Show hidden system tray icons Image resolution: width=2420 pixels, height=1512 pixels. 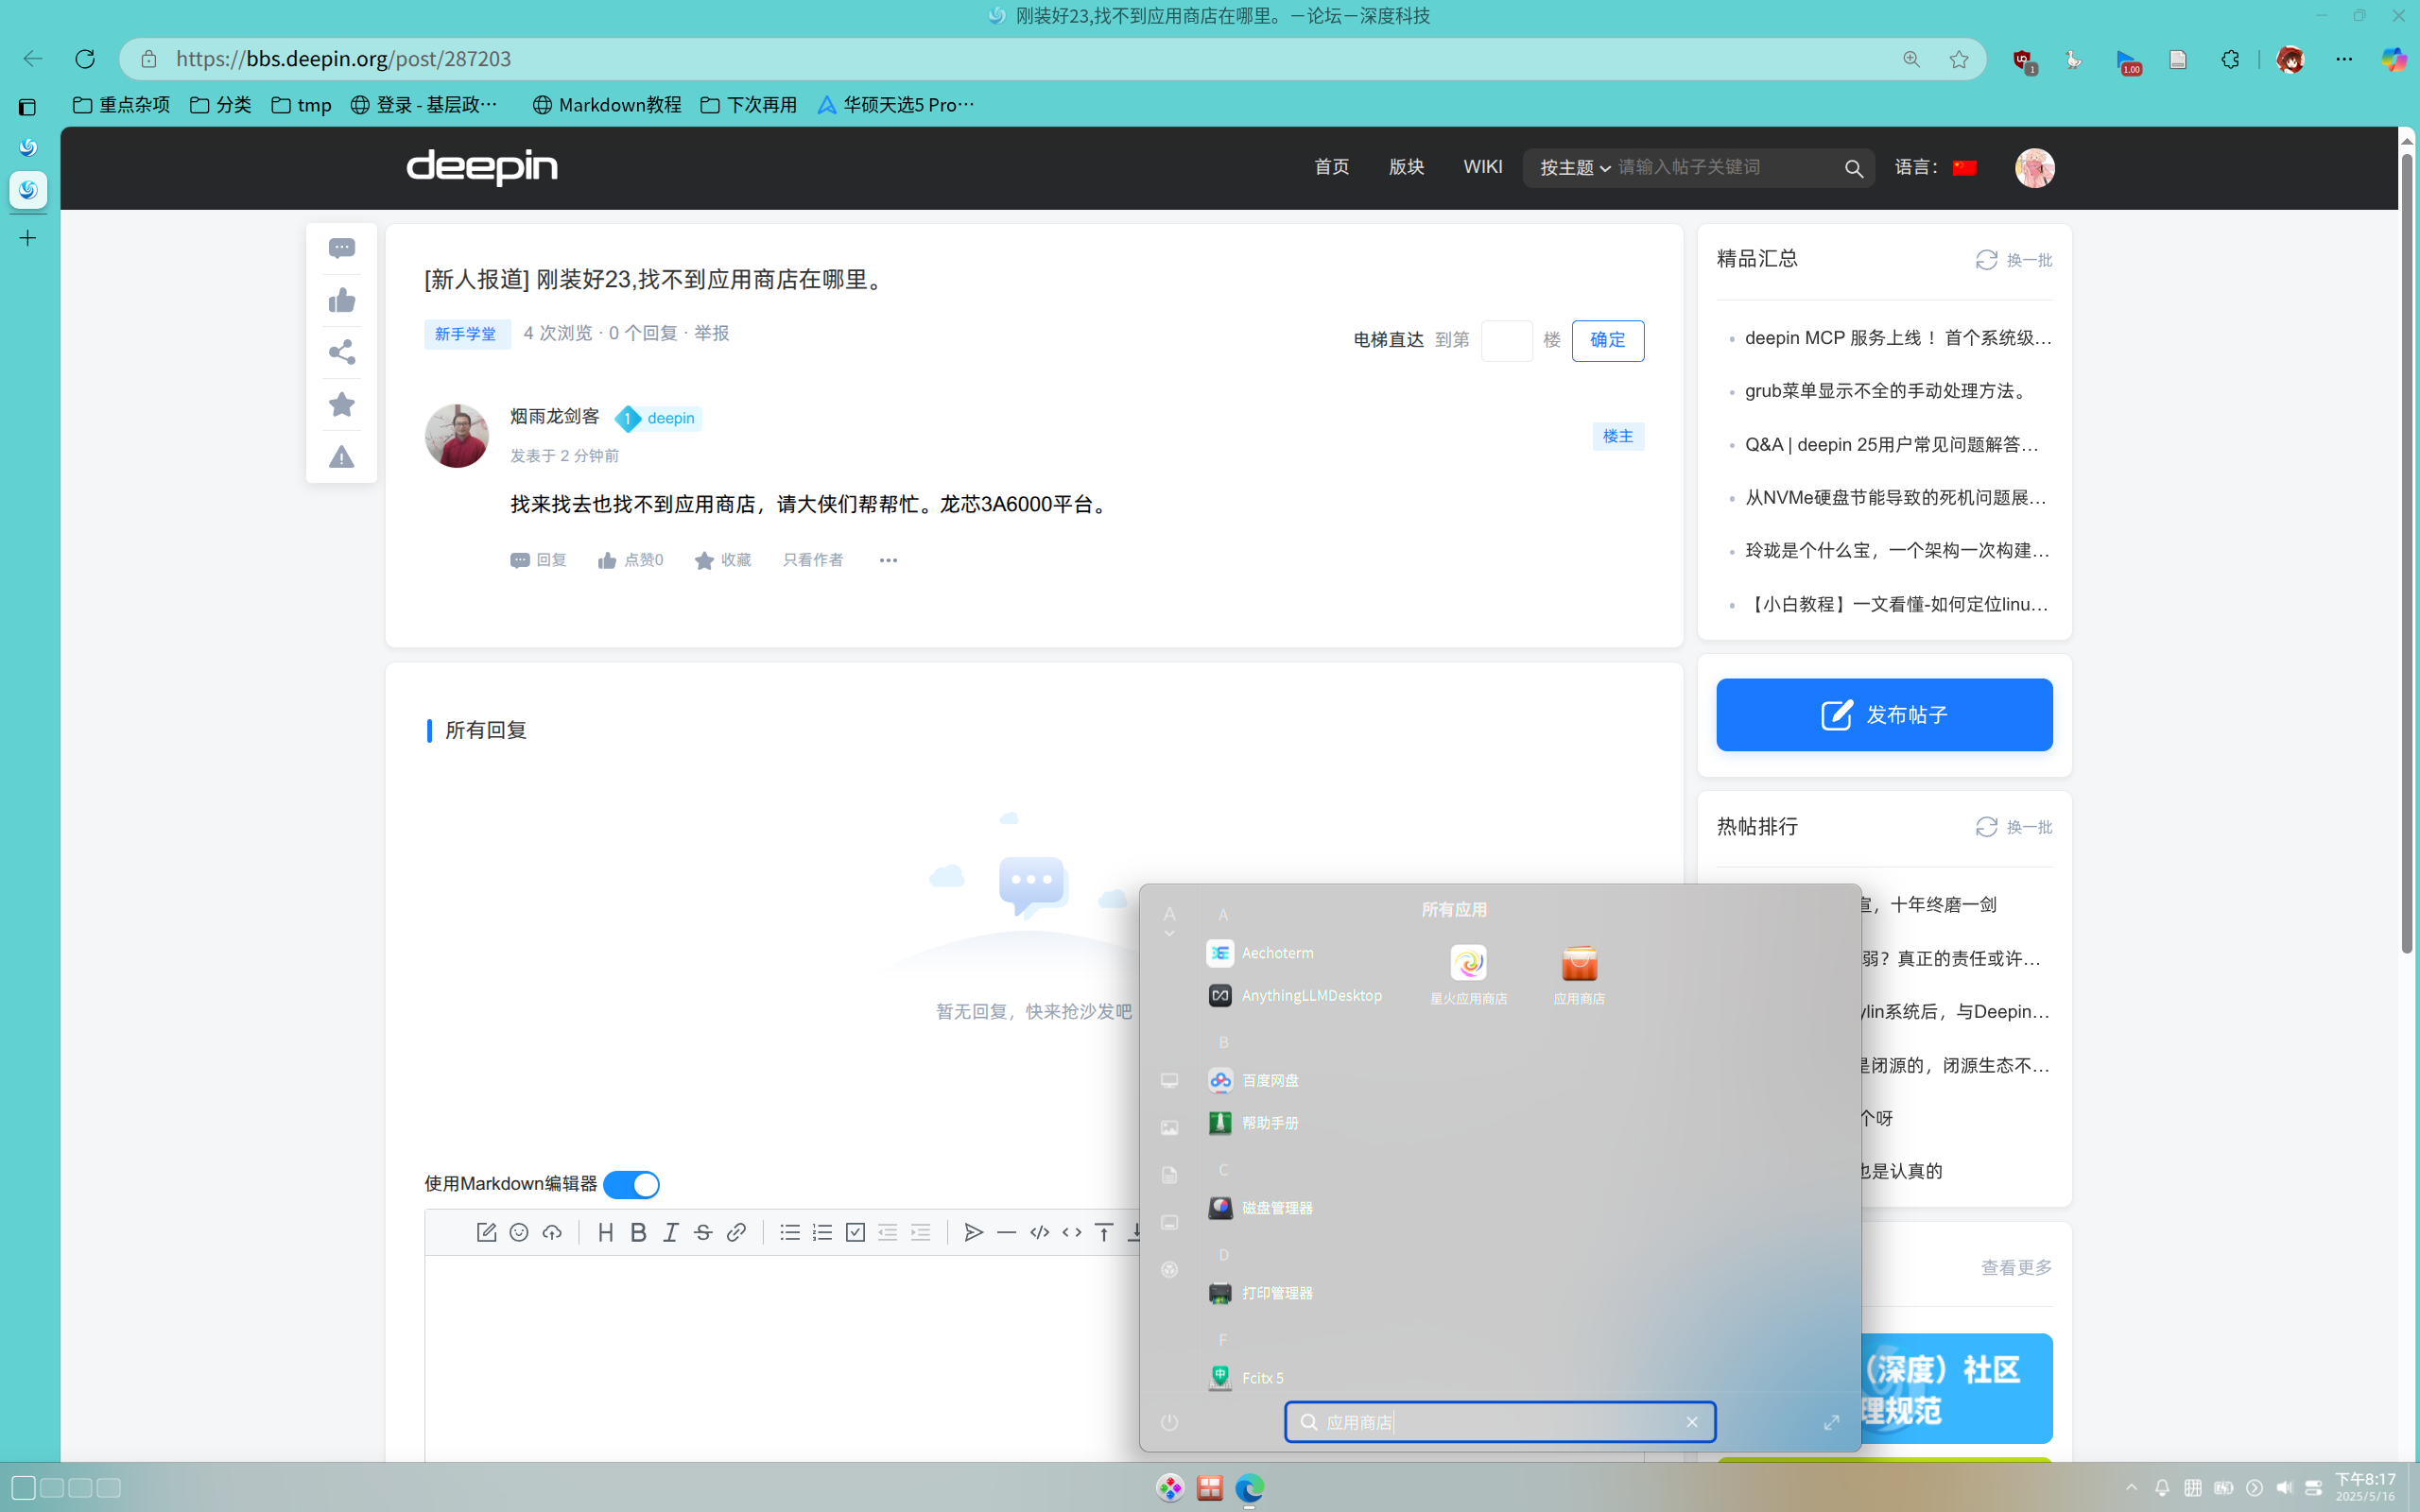(x=2131, y=1487)
